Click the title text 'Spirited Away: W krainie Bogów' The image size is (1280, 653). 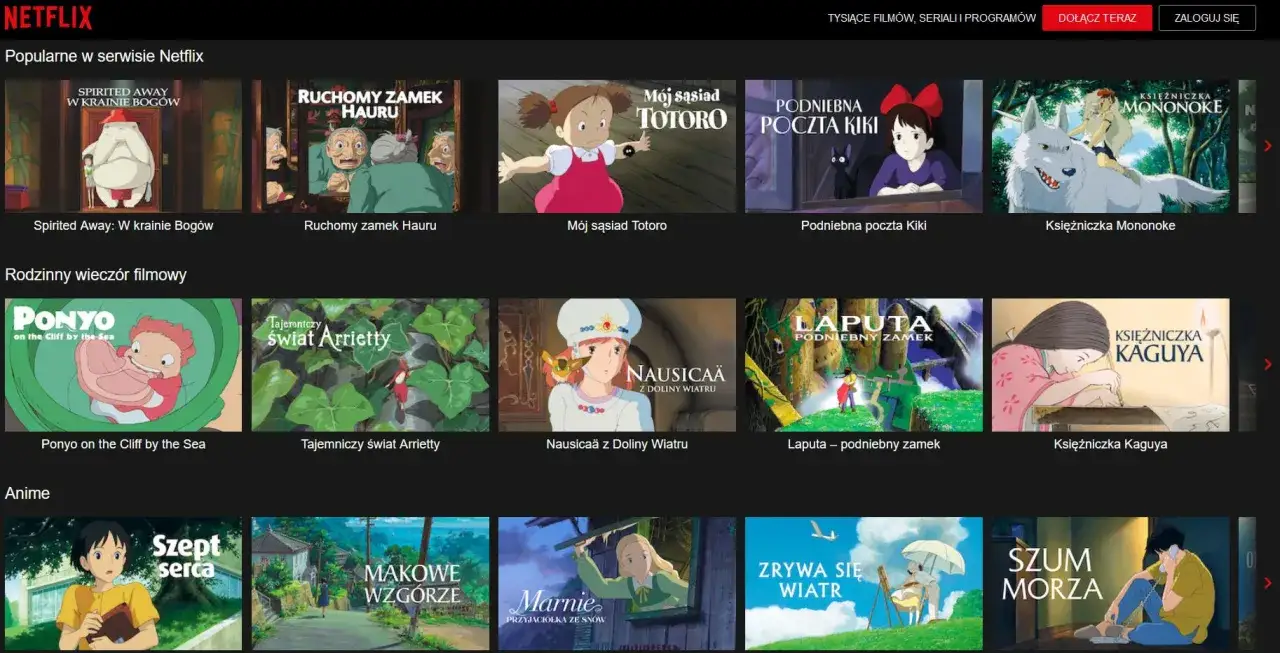123,226
